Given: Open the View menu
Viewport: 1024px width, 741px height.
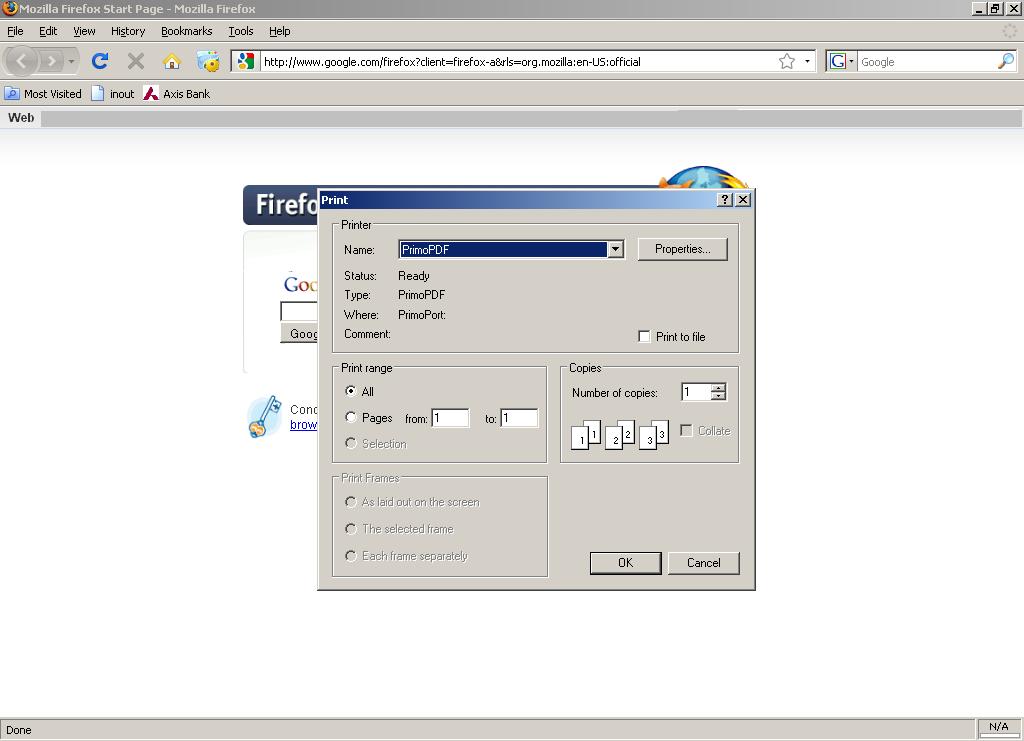Looking at the screenshot, I should pyautogui.click(x=84, y=31).
